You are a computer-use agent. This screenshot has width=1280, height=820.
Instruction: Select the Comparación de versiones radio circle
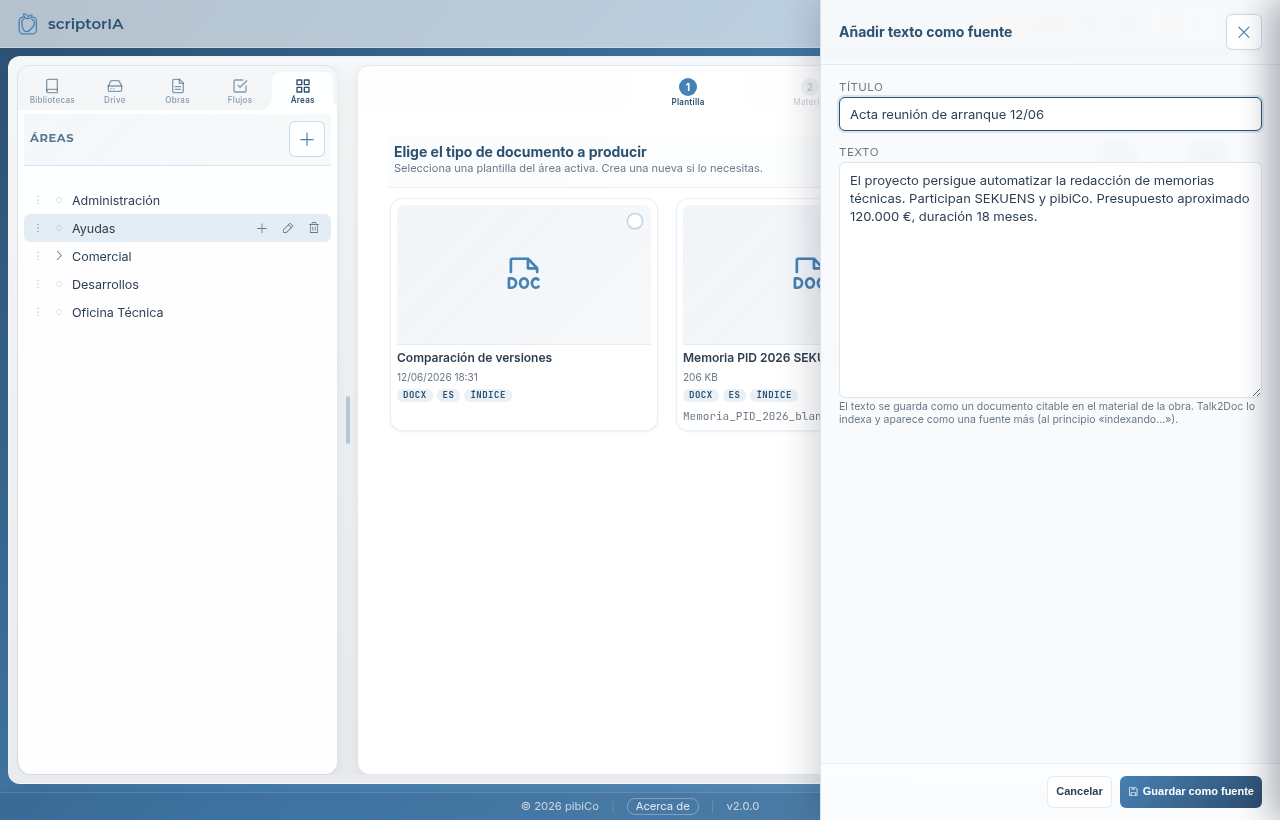[635, 221]
